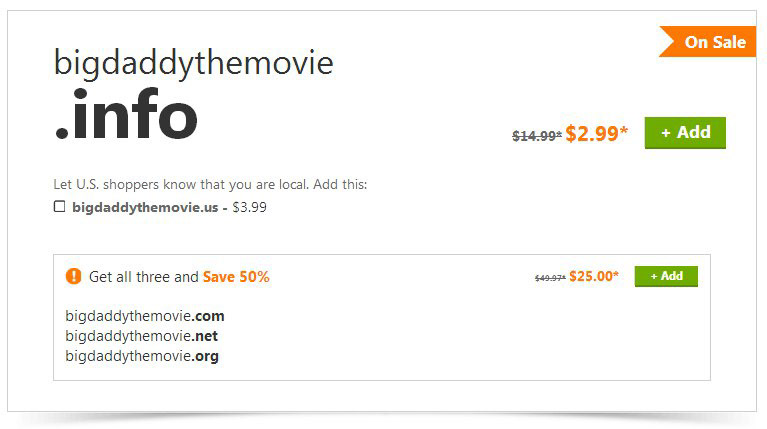Click the 'Let U.S. shoppers know' message
The width and height of the screenshot is (767, 429).
210,184
